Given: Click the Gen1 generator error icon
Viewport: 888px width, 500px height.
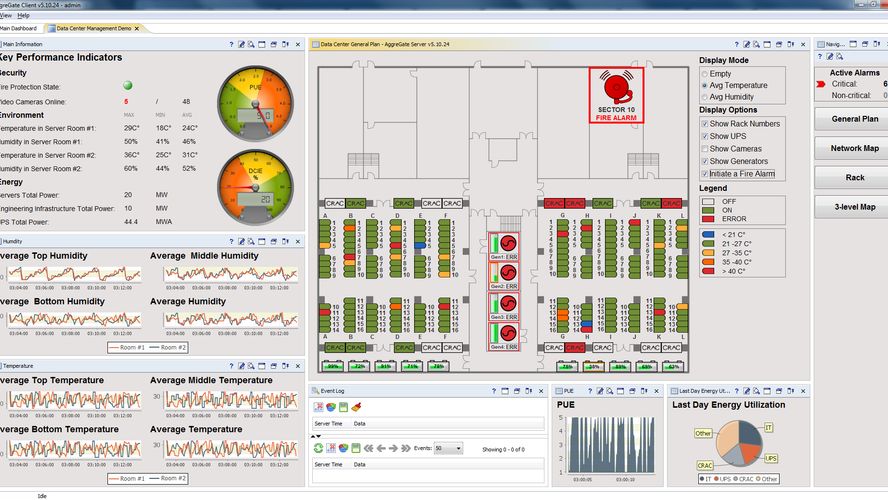Looking at the screenshot, I should coord(505,243).
